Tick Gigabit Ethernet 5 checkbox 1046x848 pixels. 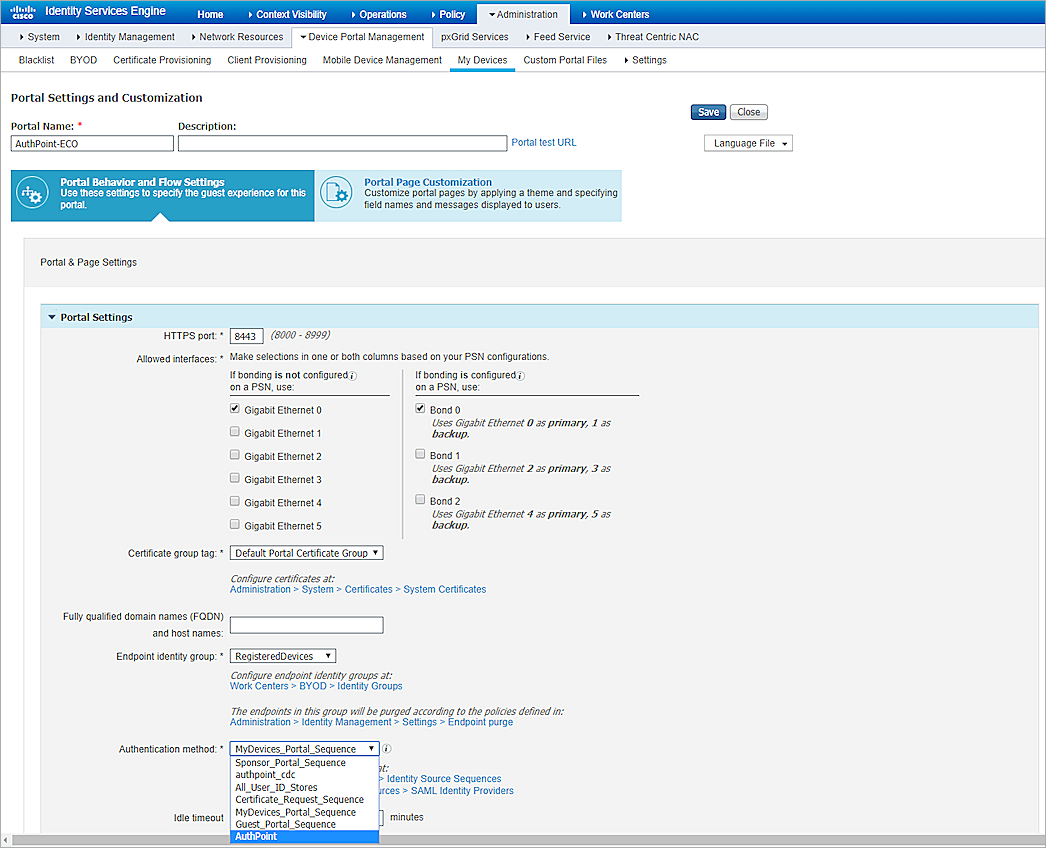235,524
